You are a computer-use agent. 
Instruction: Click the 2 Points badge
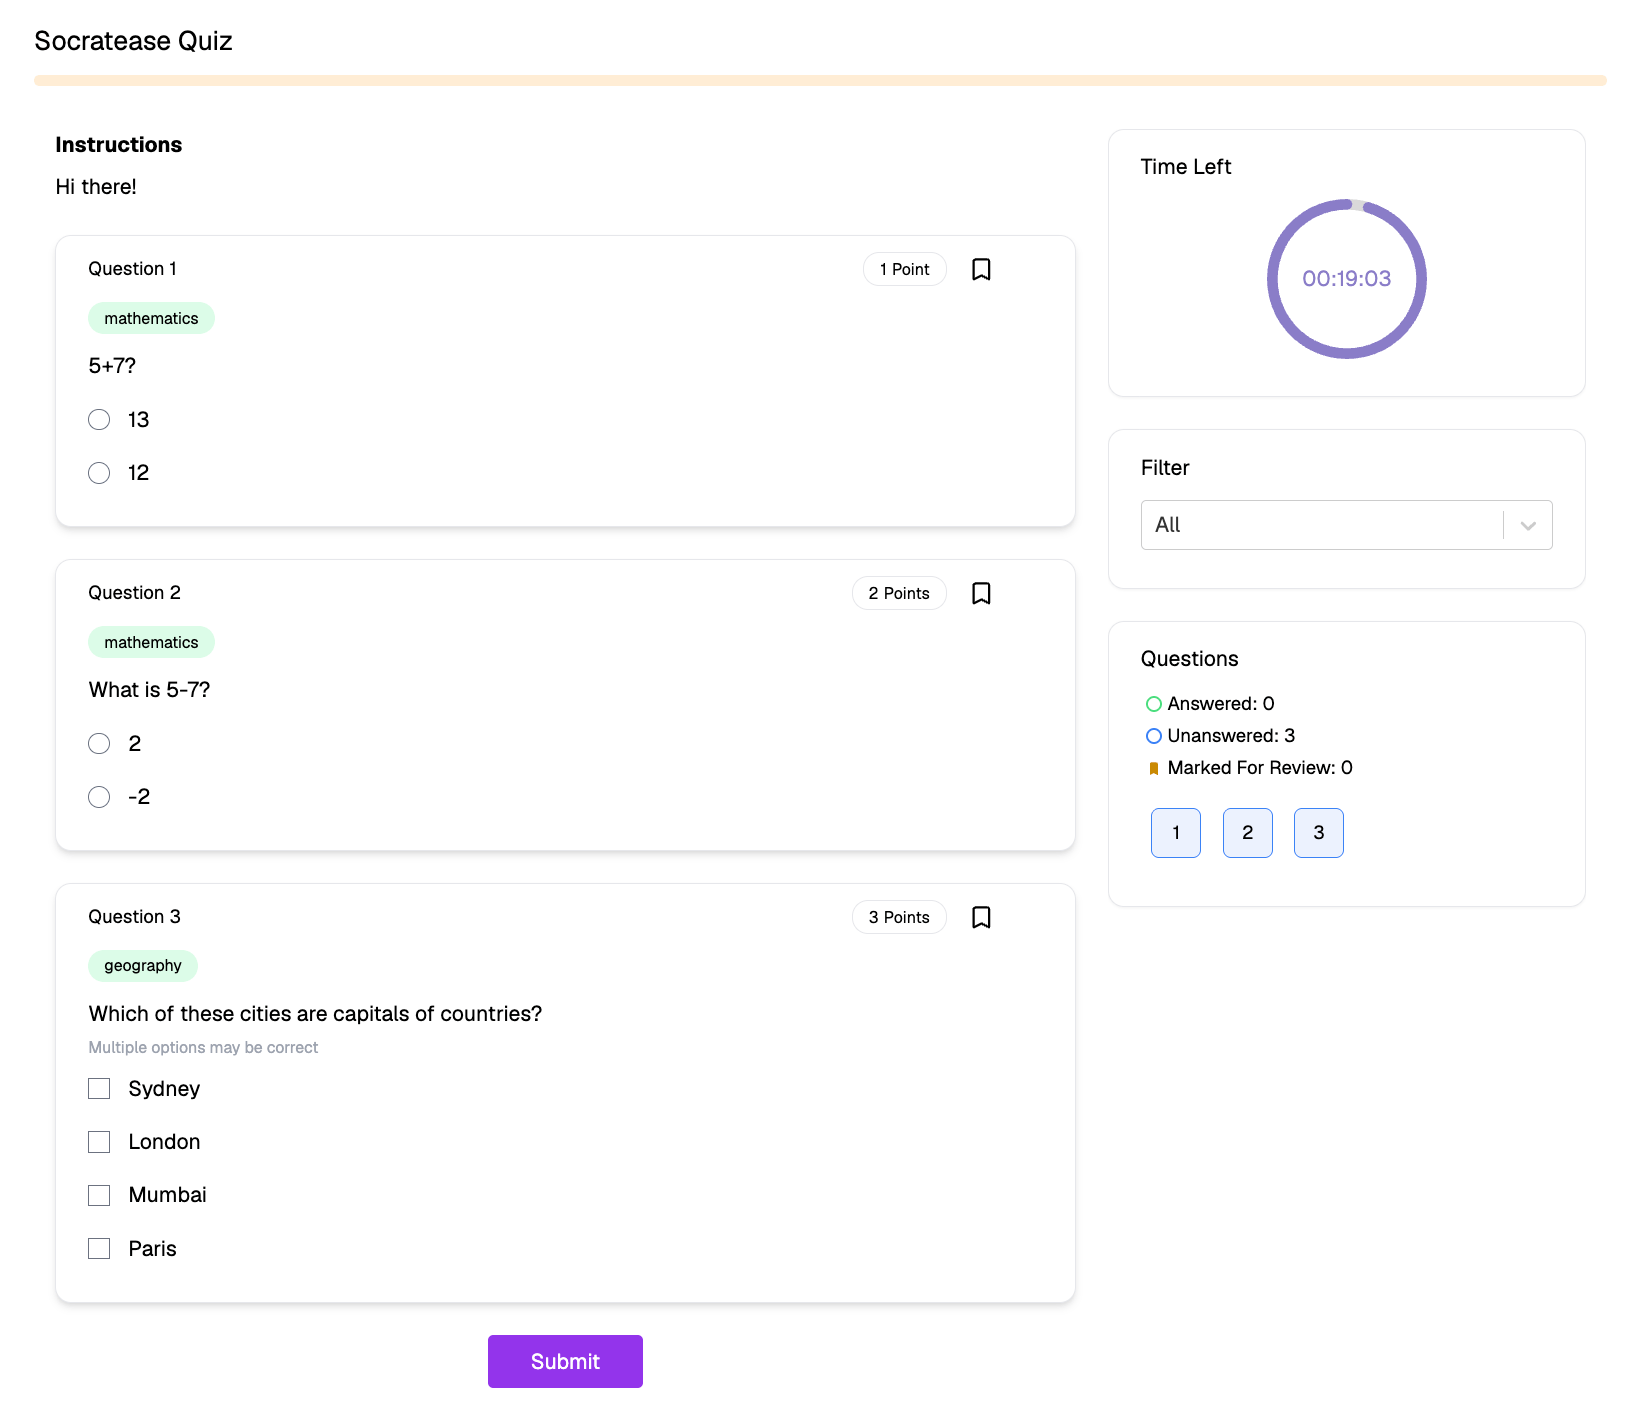pos(899,593)
